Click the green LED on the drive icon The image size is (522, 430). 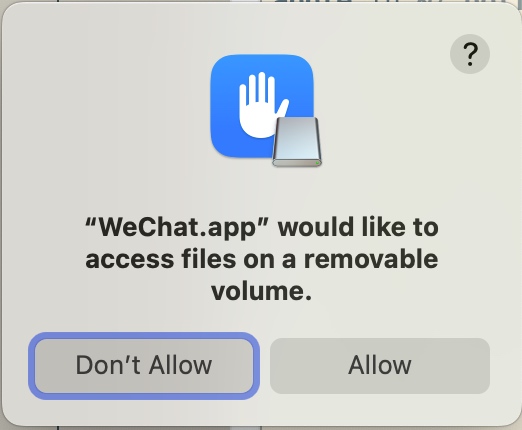point(317,163)
